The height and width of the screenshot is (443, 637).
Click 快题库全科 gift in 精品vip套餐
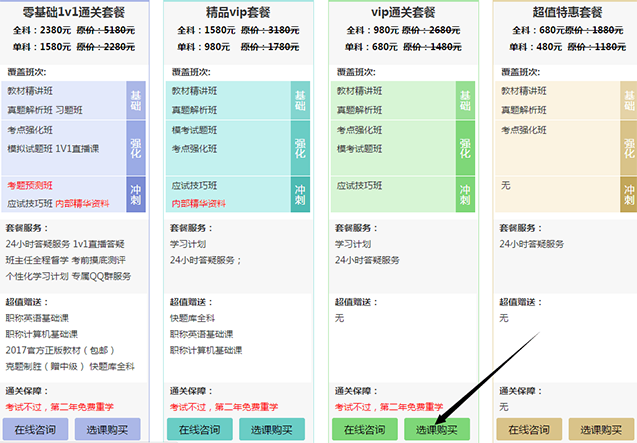[192, 317]
